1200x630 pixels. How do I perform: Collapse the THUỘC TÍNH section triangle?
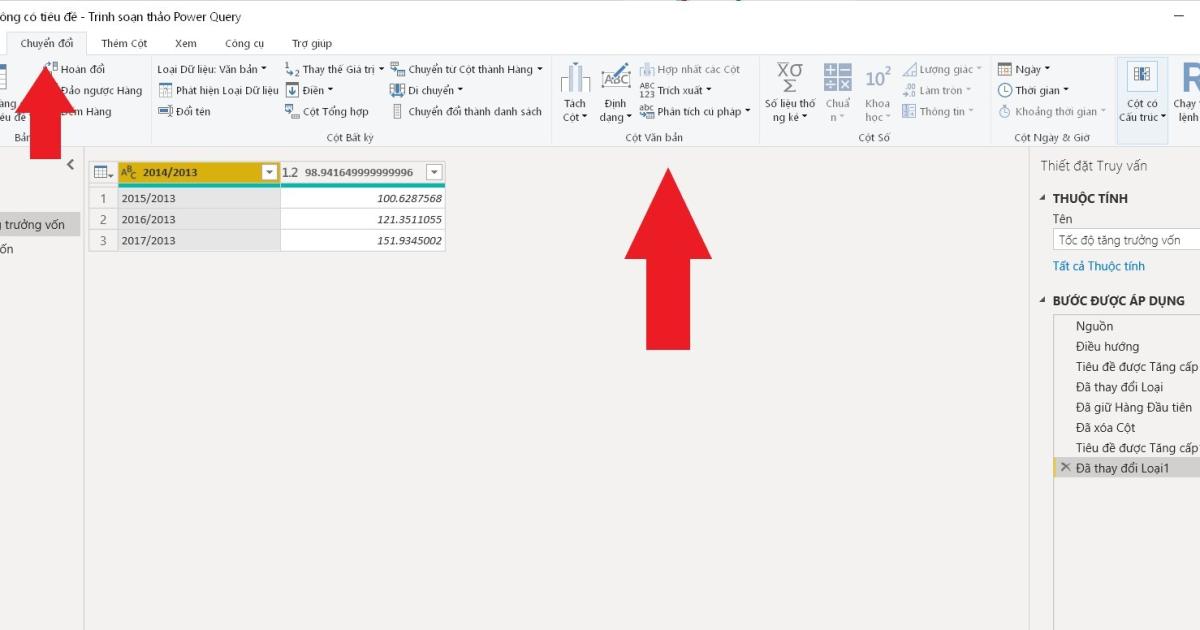1044,198
